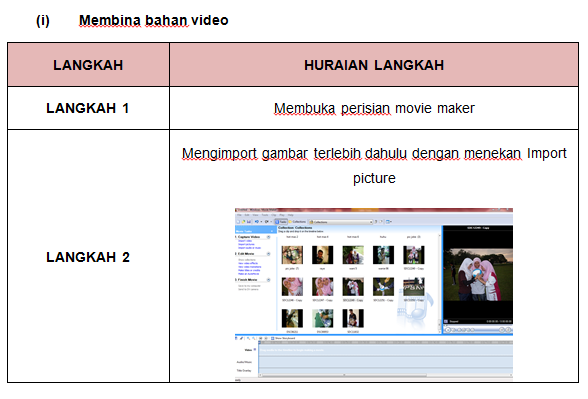
Task: Click the timeline horizontal scrollbar
Action: [386, 375]
